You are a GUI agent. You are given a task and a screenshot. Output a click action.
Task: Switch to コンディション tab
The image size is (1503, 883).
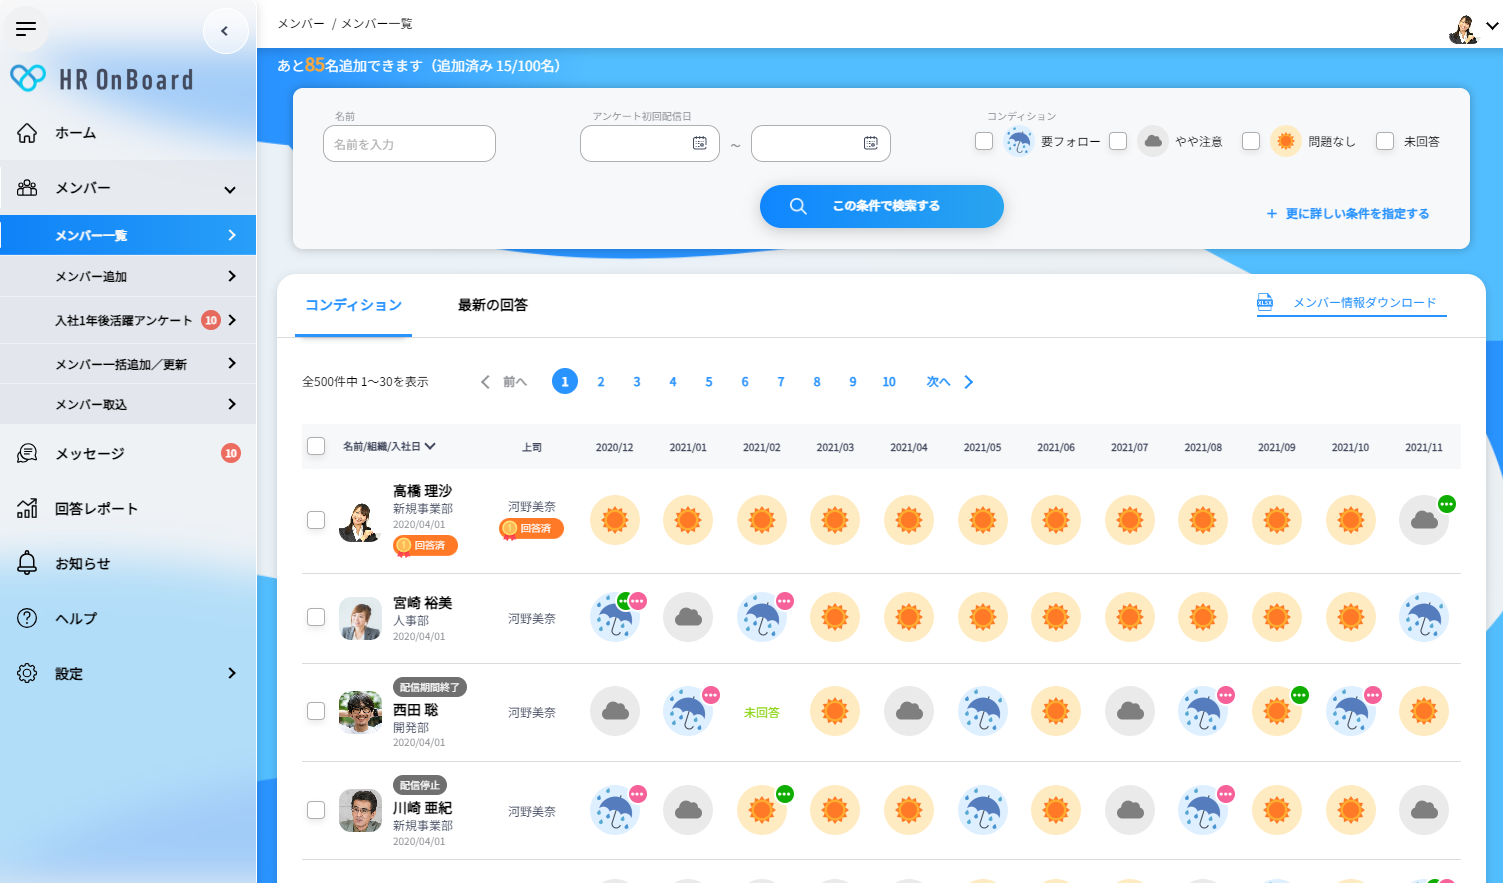pos(353,305)
